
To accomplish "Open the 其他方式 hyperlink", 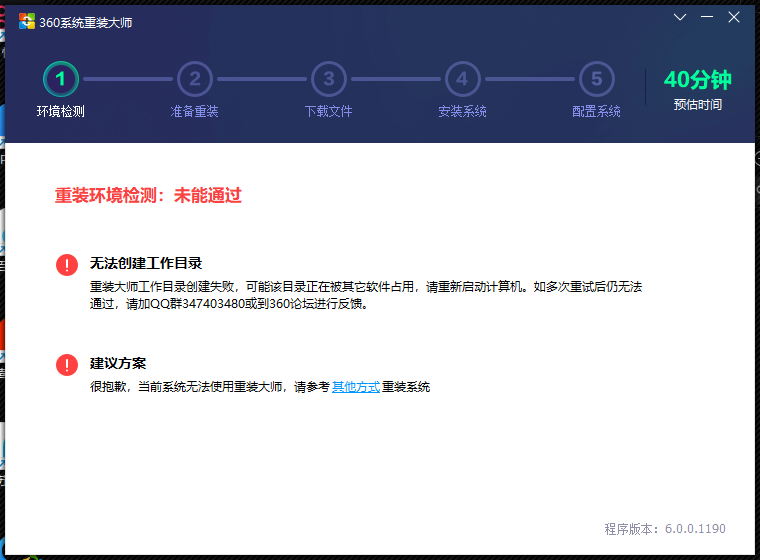I will click(356, 387).
